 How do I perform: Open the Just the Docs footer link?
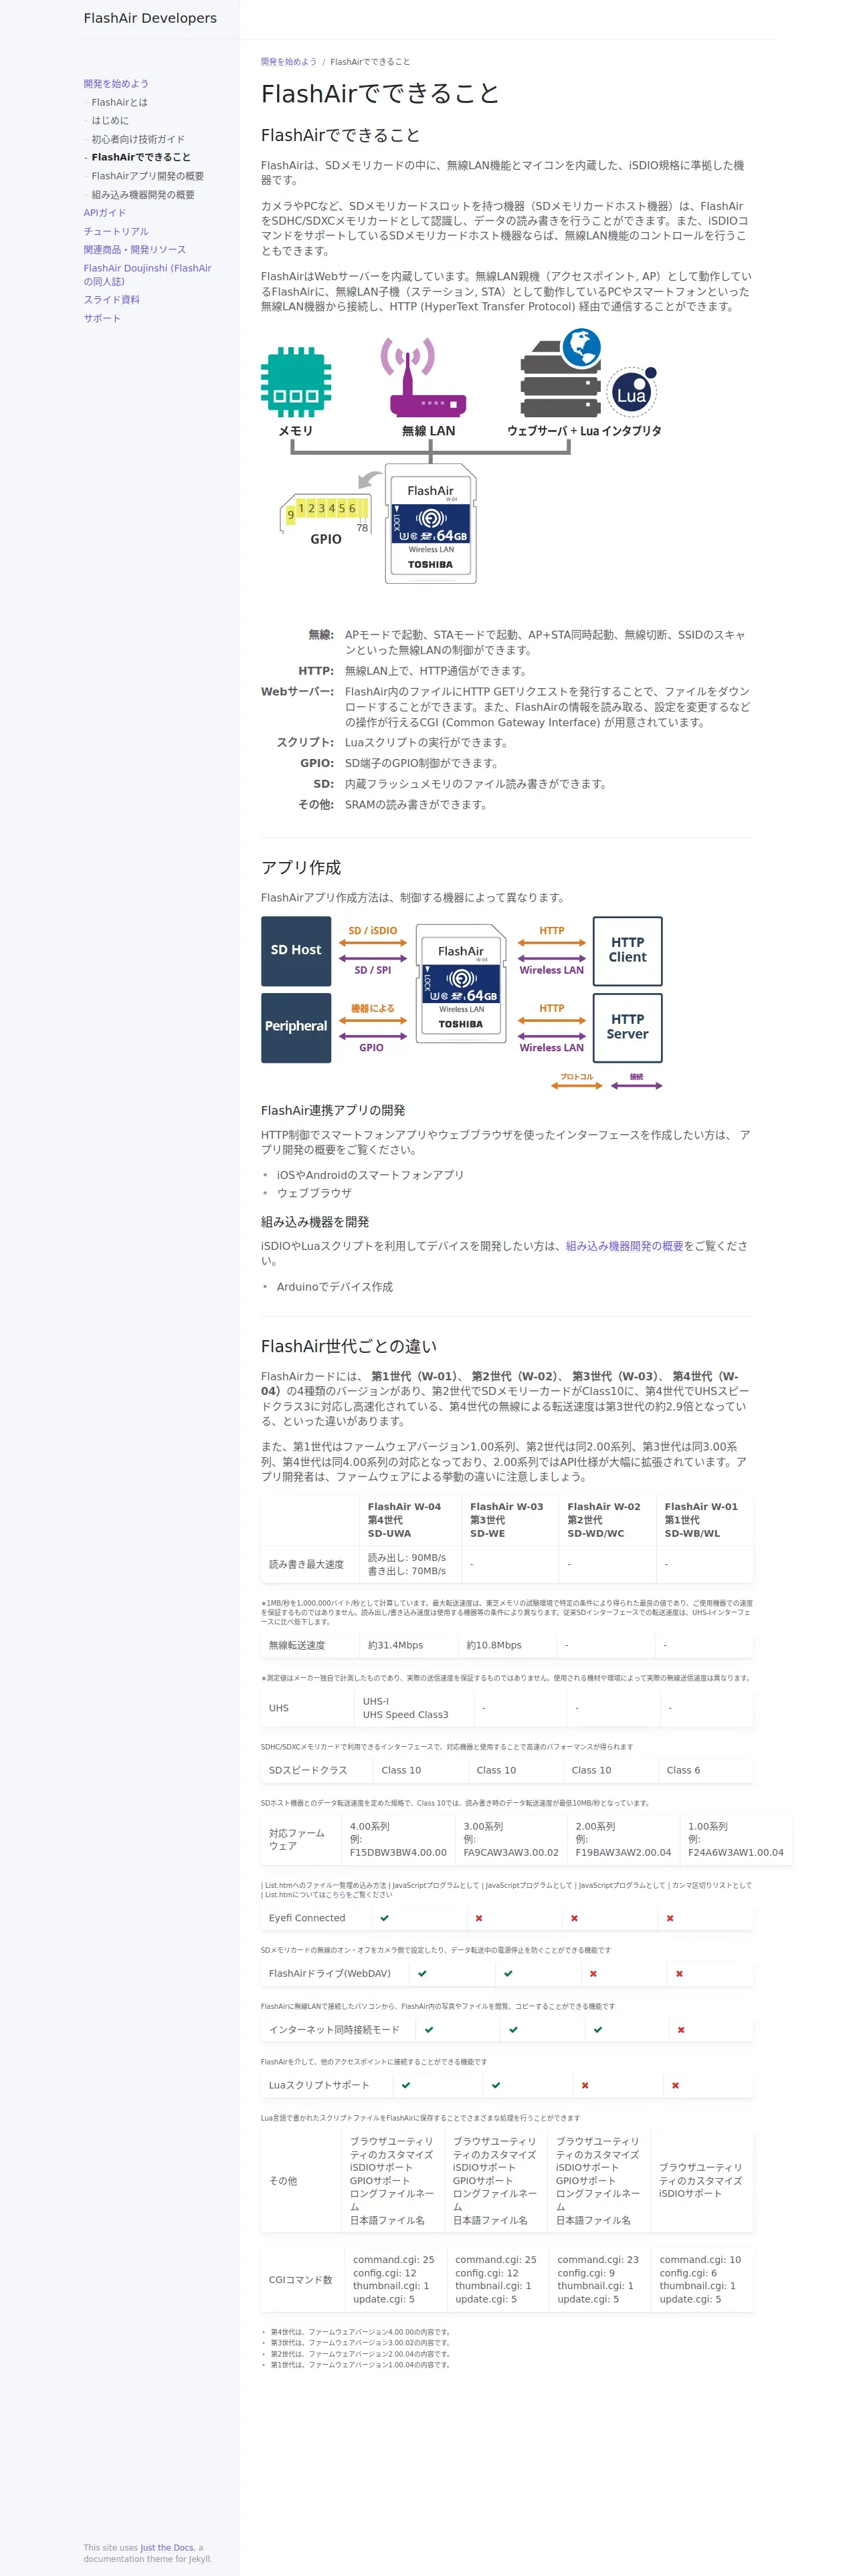[167, 2548]
